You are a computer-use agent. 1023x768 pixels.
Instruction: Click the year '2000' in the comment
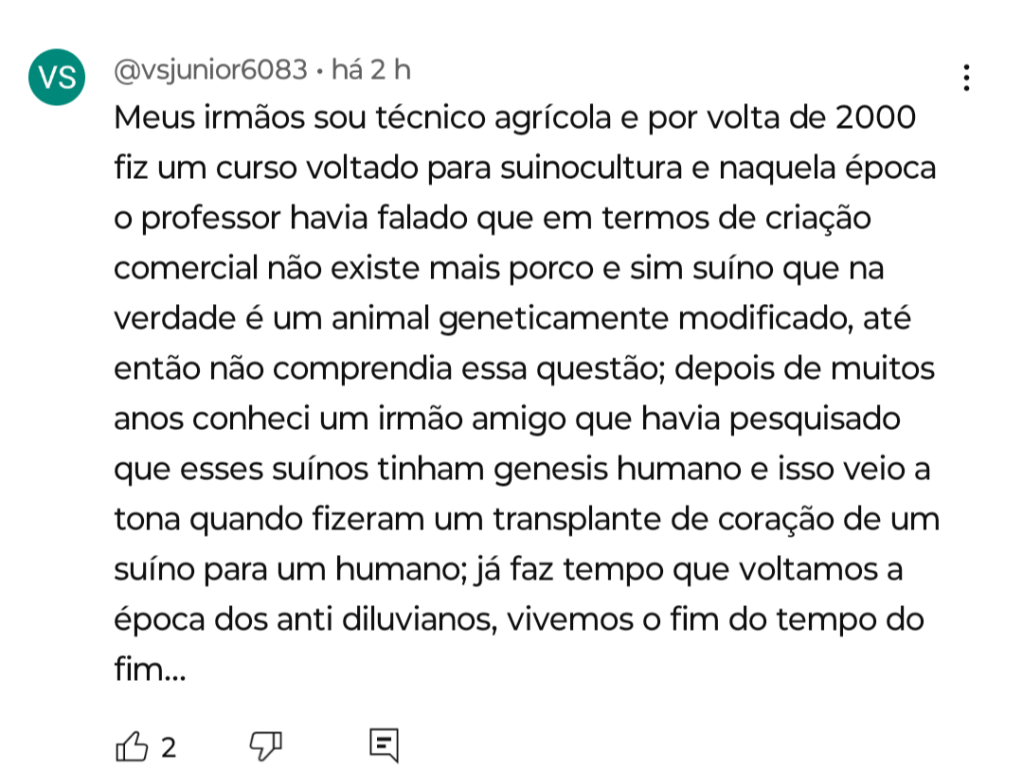click(x=874, y=119)
